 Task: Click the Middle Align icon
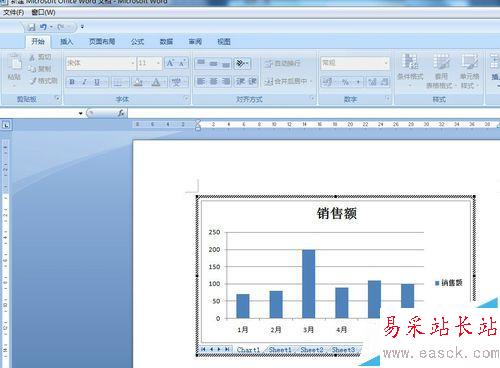(213, 63)
